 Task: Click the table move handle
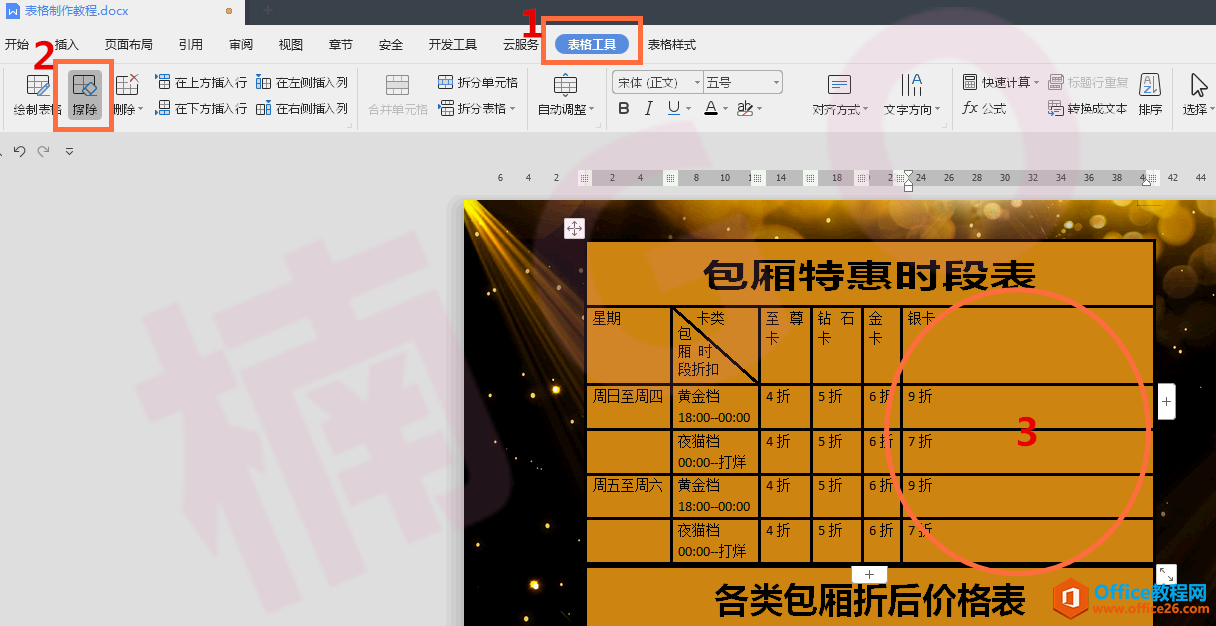[x=574, y=229]
